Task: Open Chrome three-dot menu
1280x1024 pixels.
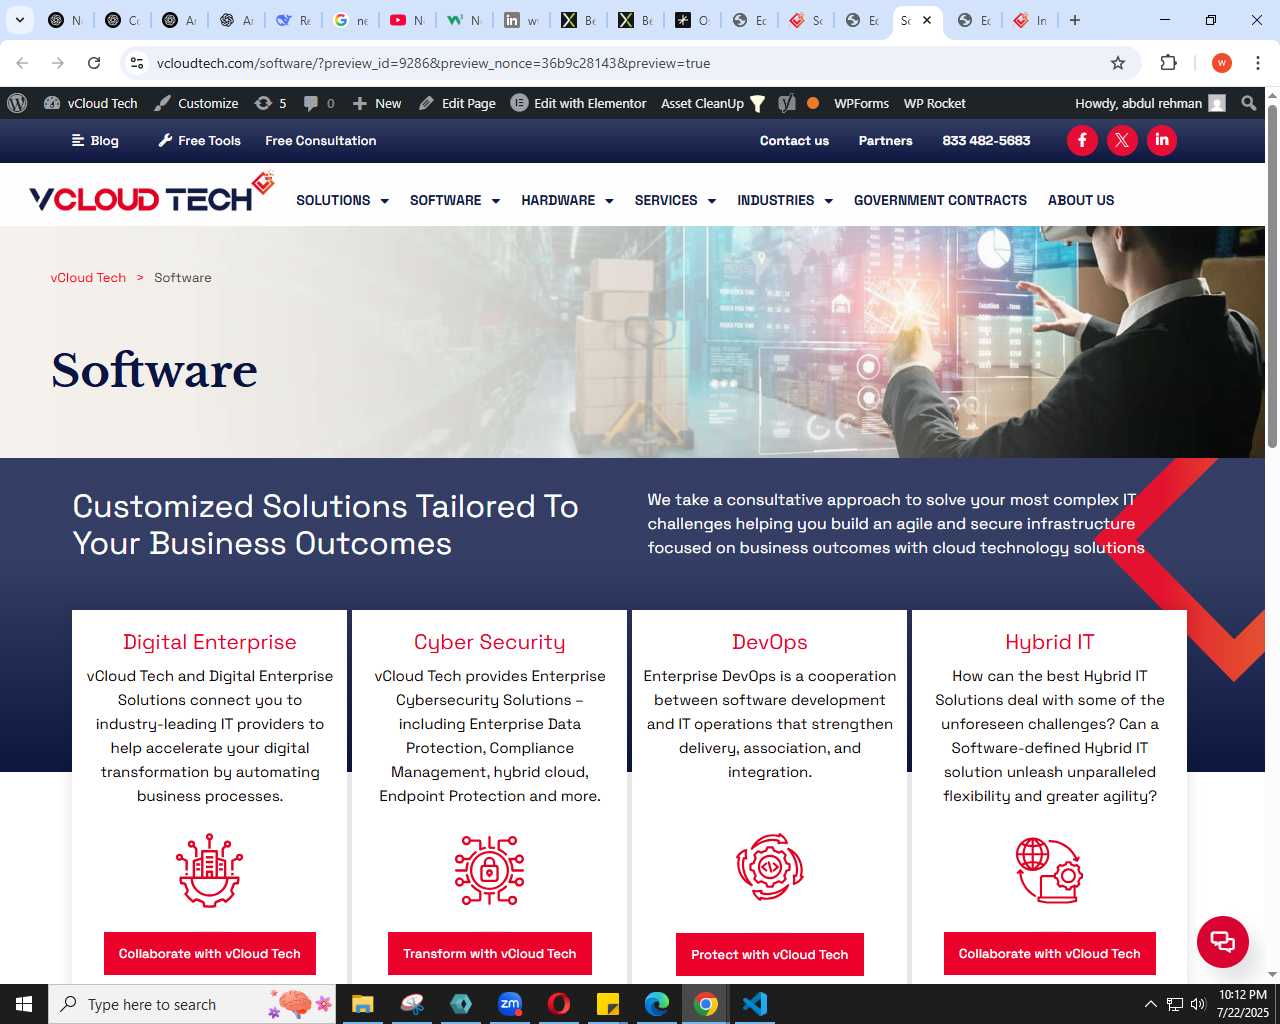Action: click(1257, 63)
